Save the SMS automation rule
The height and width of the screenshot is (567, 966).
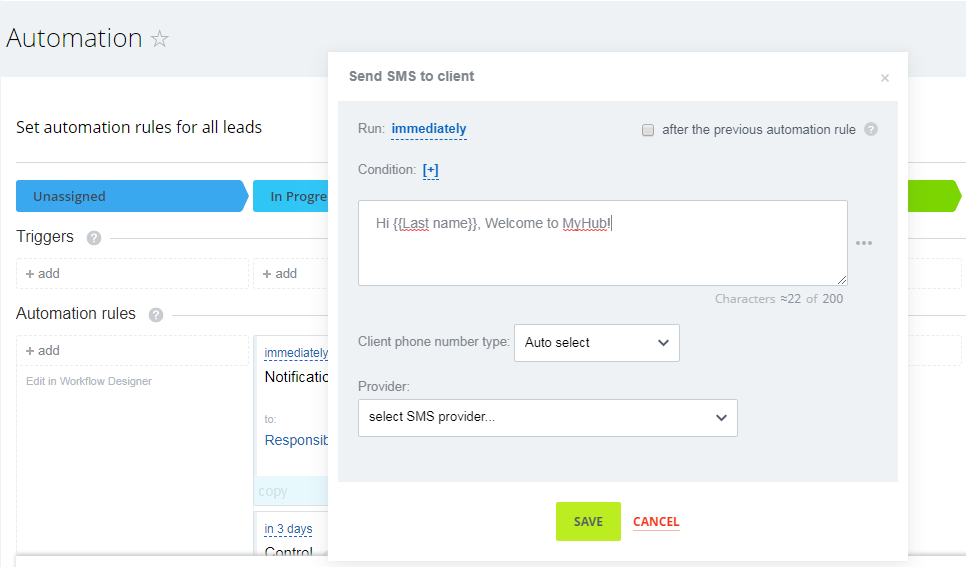[x=588, y=521]
